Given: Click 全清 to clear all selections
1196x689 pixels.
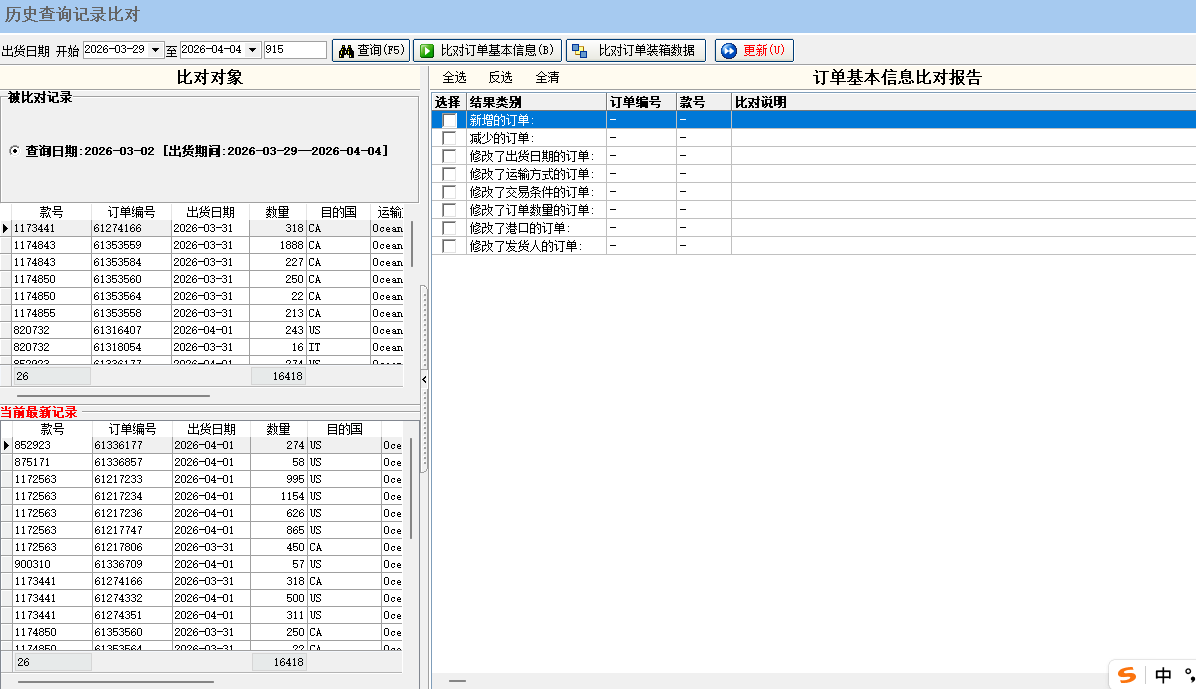Looking at the screenshot, I should coord(548,78).
